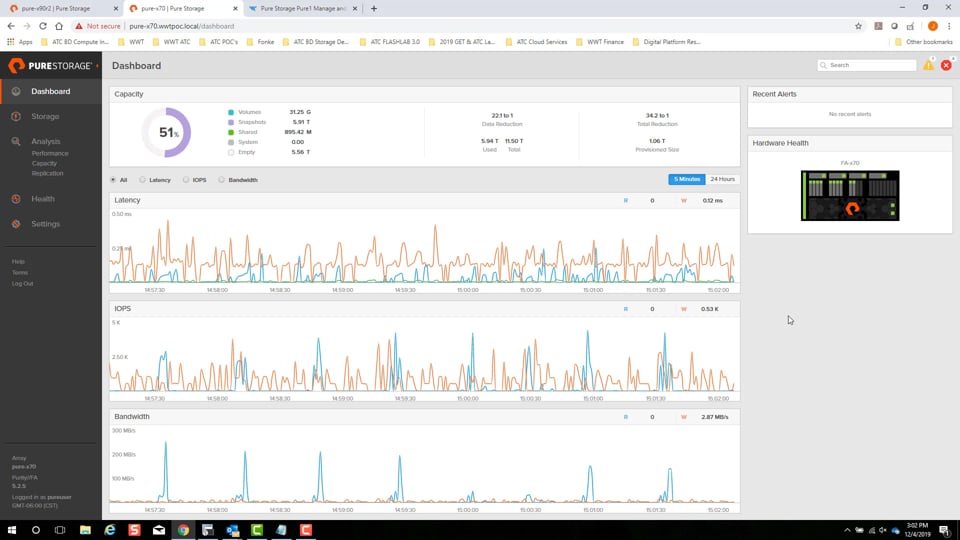Click the System gray legend swatch
960x540 pixels.
[x=231, y=142]
